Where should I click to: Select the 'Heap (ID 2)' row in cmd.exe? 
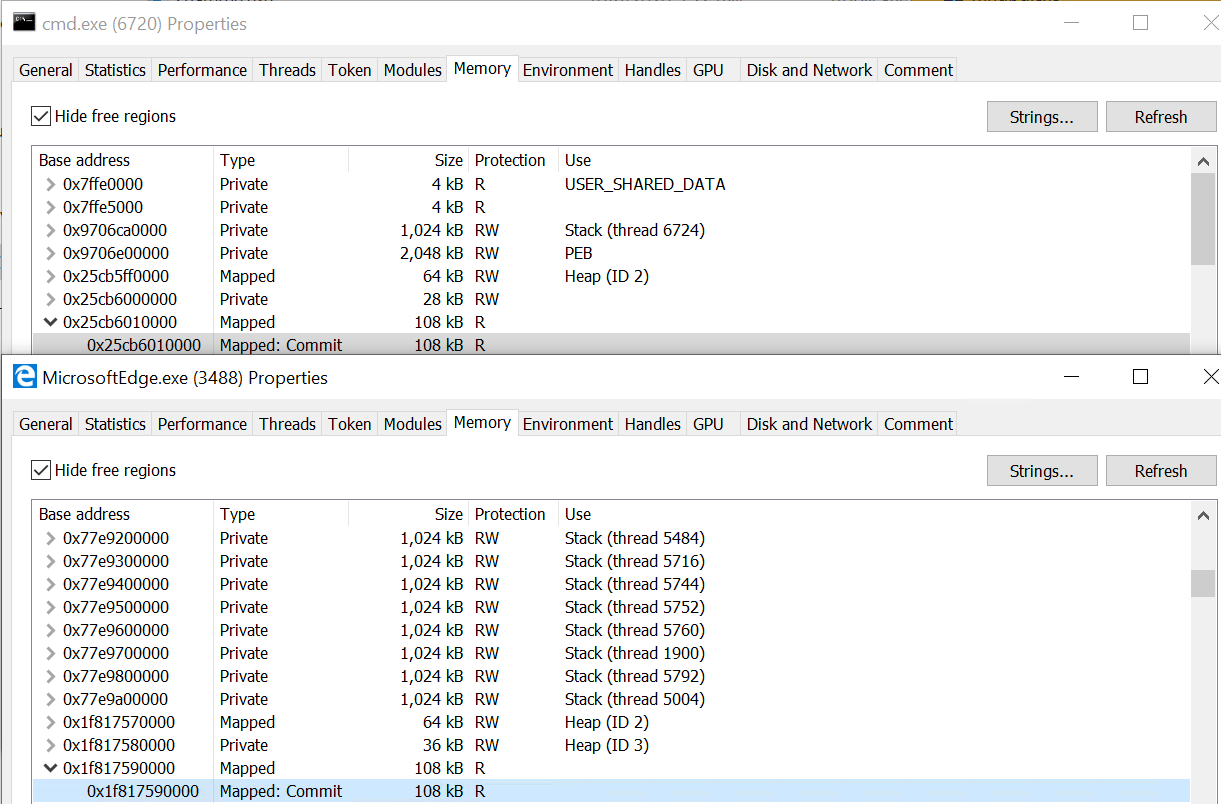click(611, 276)
